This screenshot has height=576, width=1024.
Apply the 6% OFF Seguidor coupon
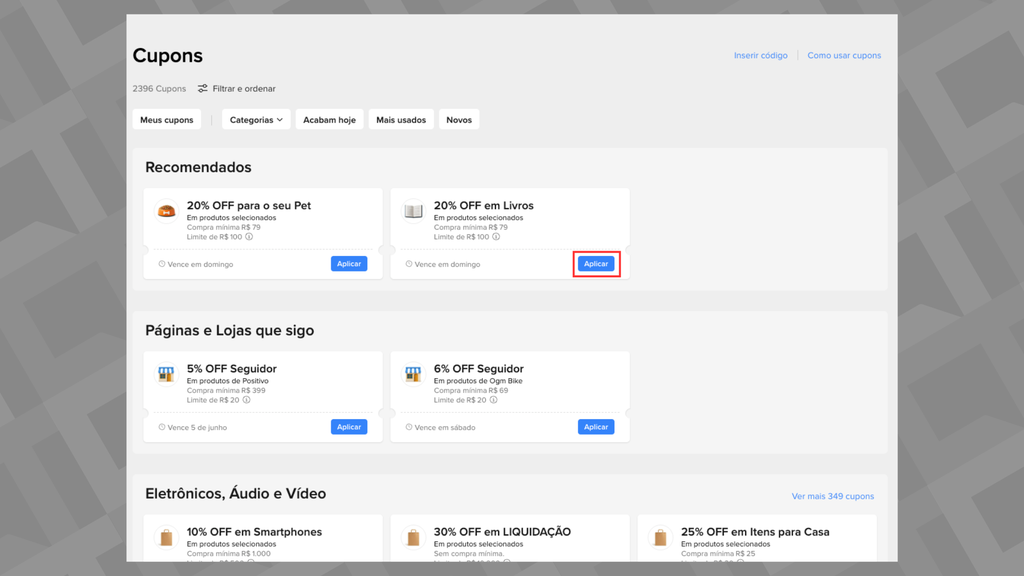coord(596,427)
